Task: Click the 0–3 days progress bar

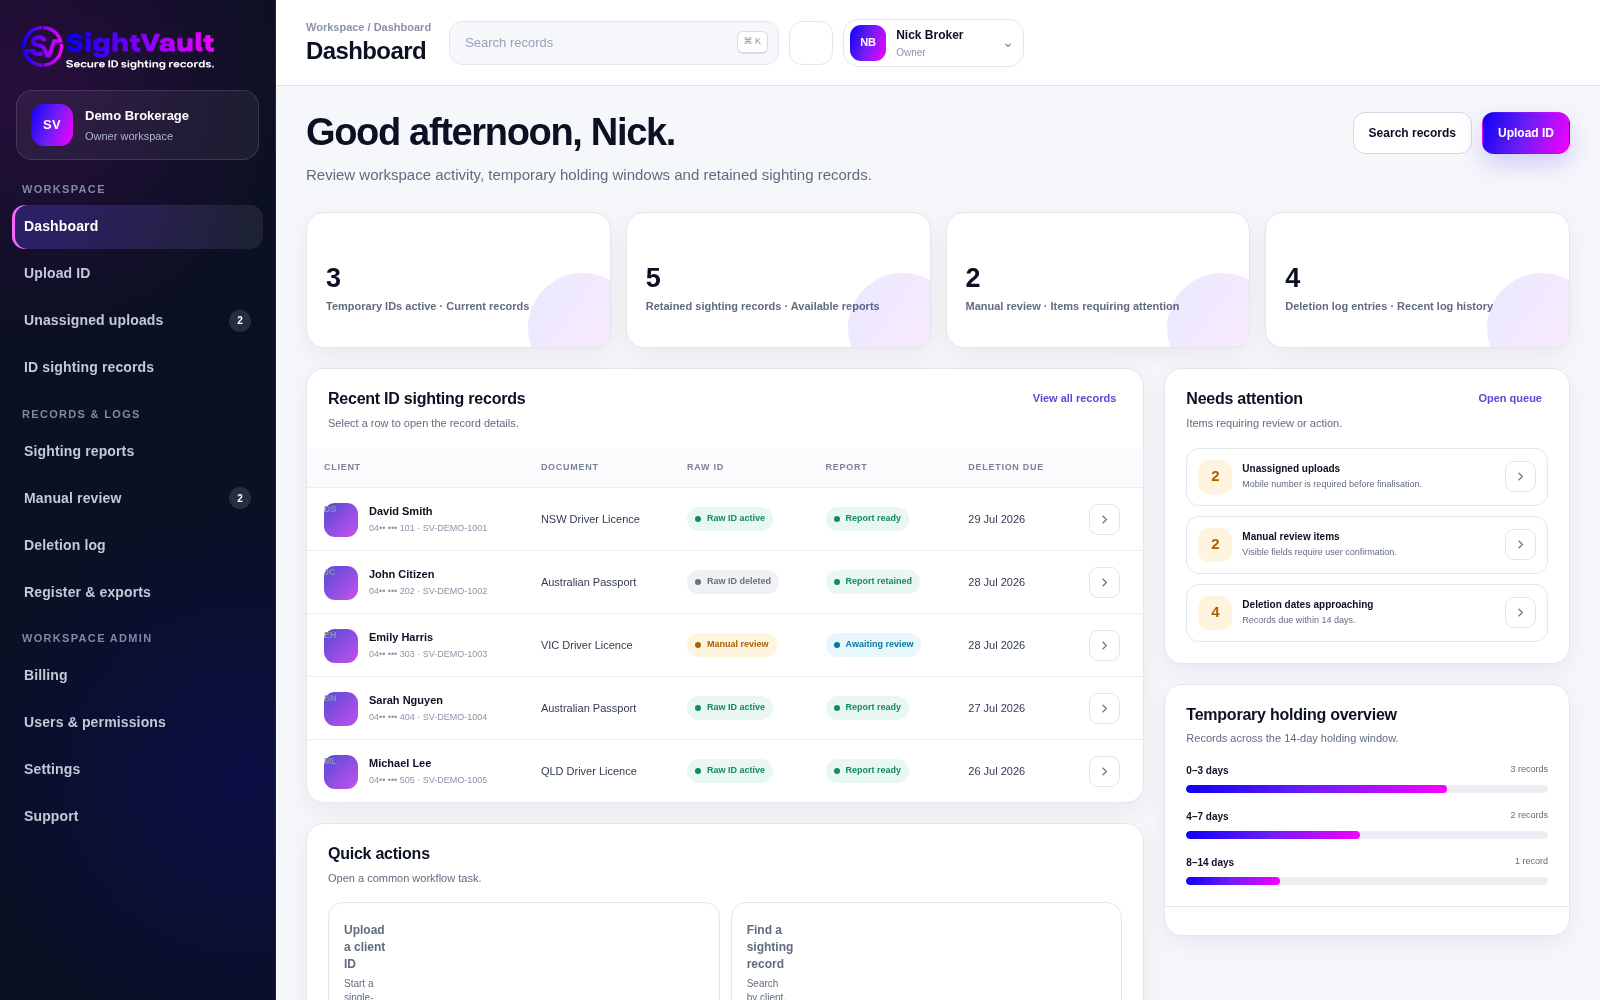Action: click(x=1367, y=789)
